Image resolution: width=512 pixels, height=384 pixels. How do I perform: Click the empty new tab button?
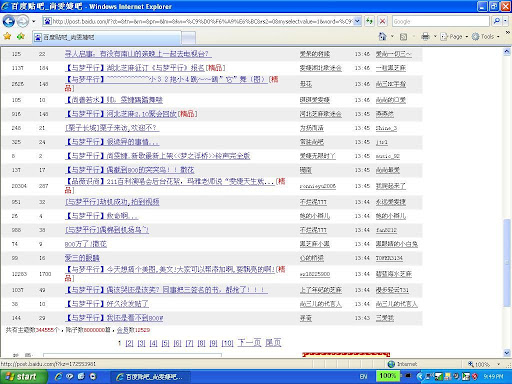[x=189, y=37]
